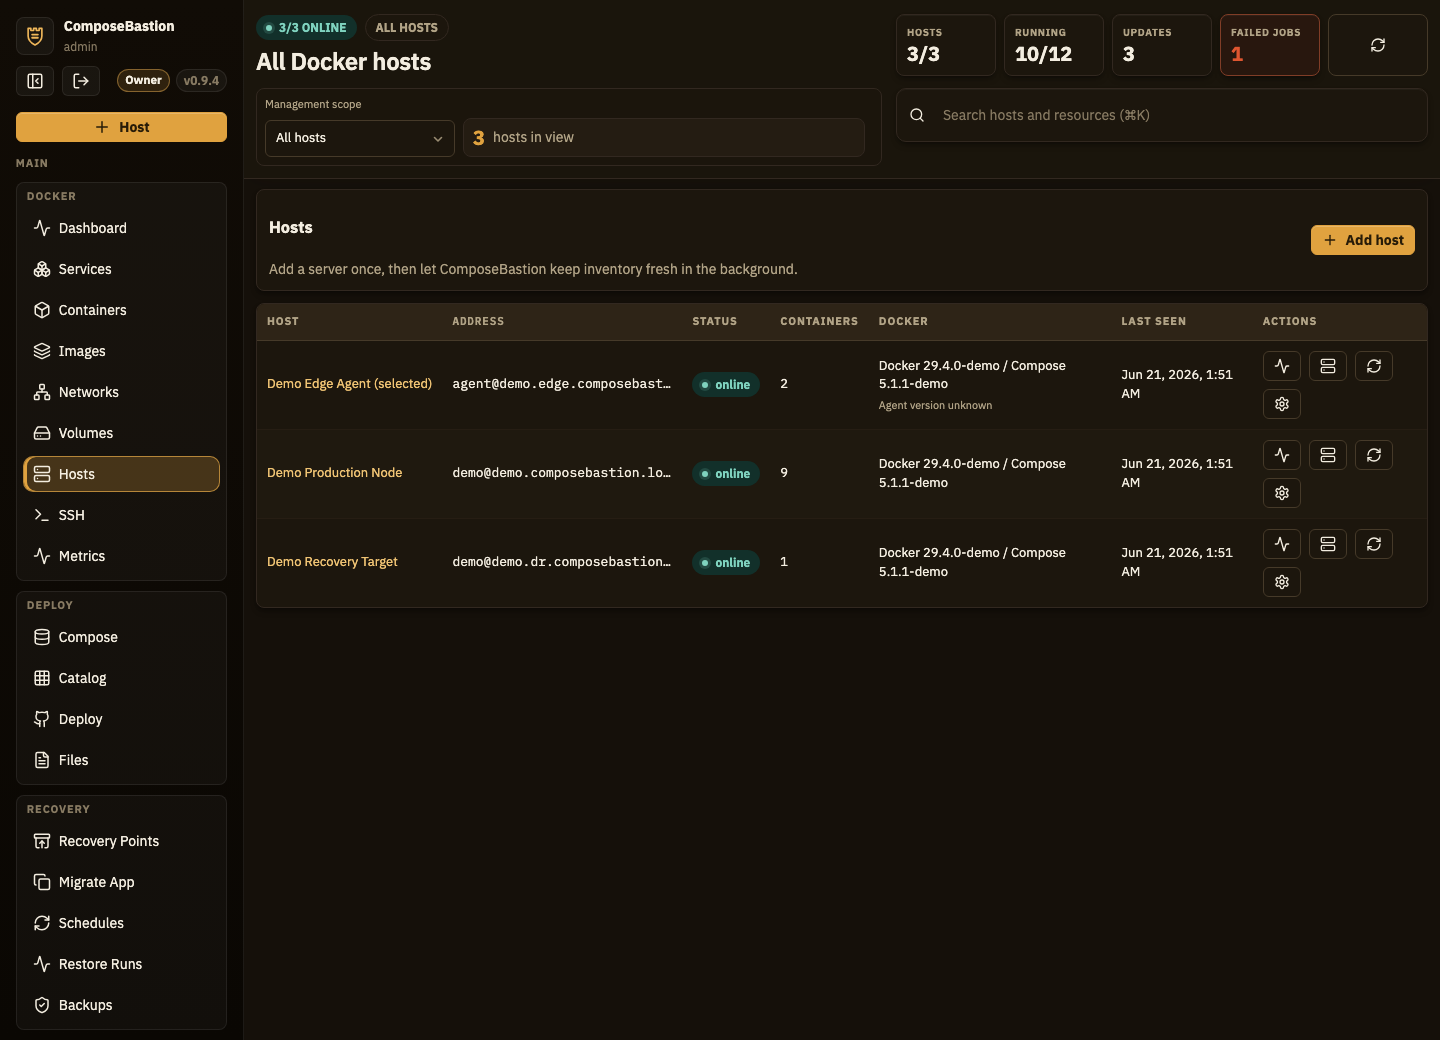Click the agent@demo.edge address cell
Screen dimensions: 1440x1040
coord(561,384)
